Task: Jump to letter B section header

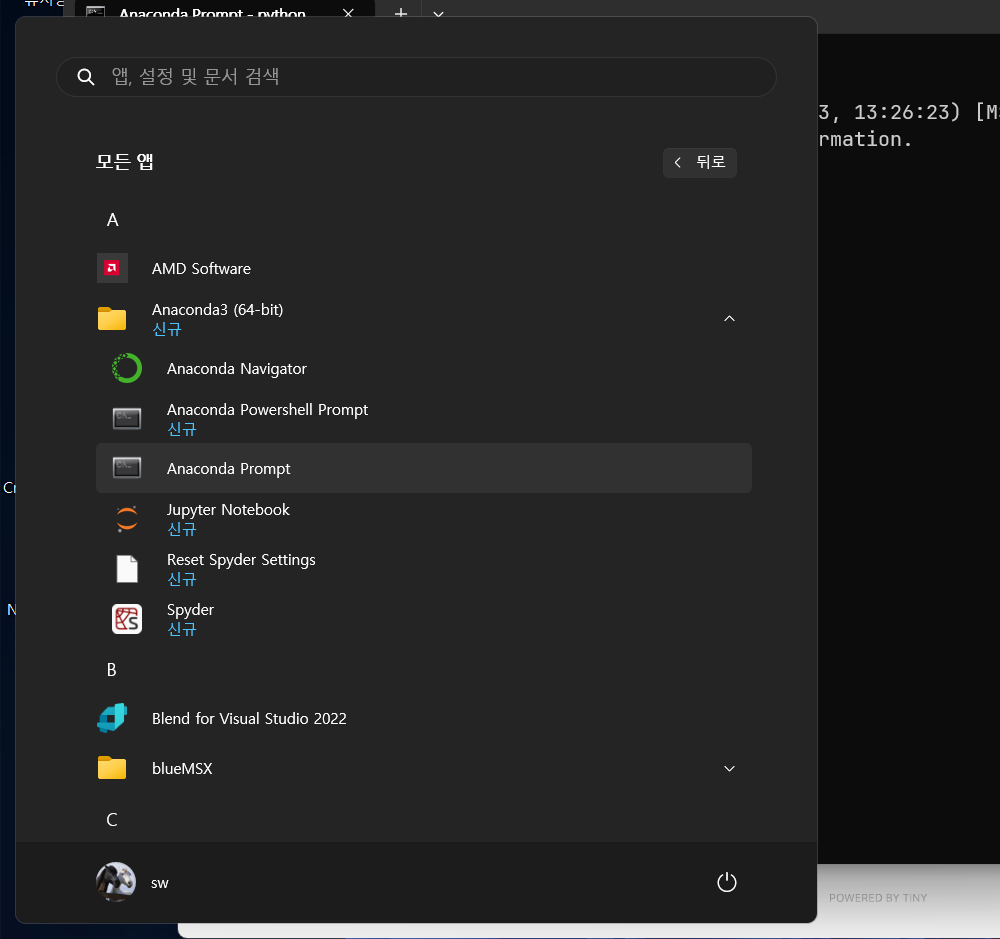Action: click(112, 669)
